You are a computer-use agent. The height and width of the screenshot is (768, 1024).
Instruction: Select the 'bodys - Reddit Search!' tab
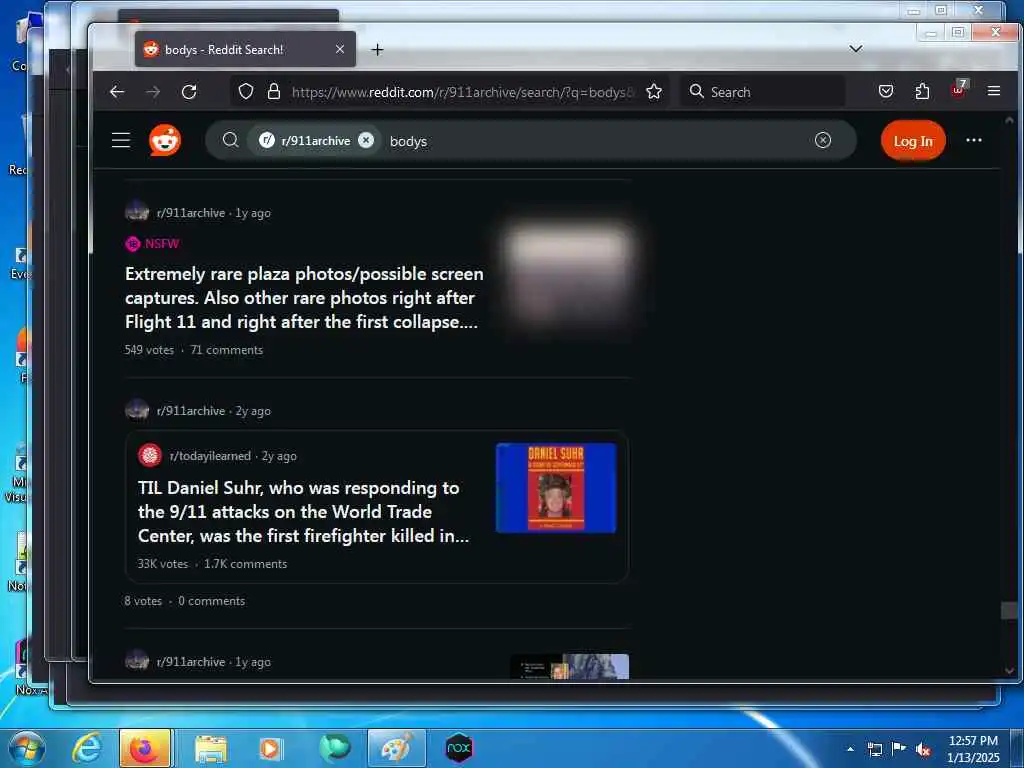246,49
